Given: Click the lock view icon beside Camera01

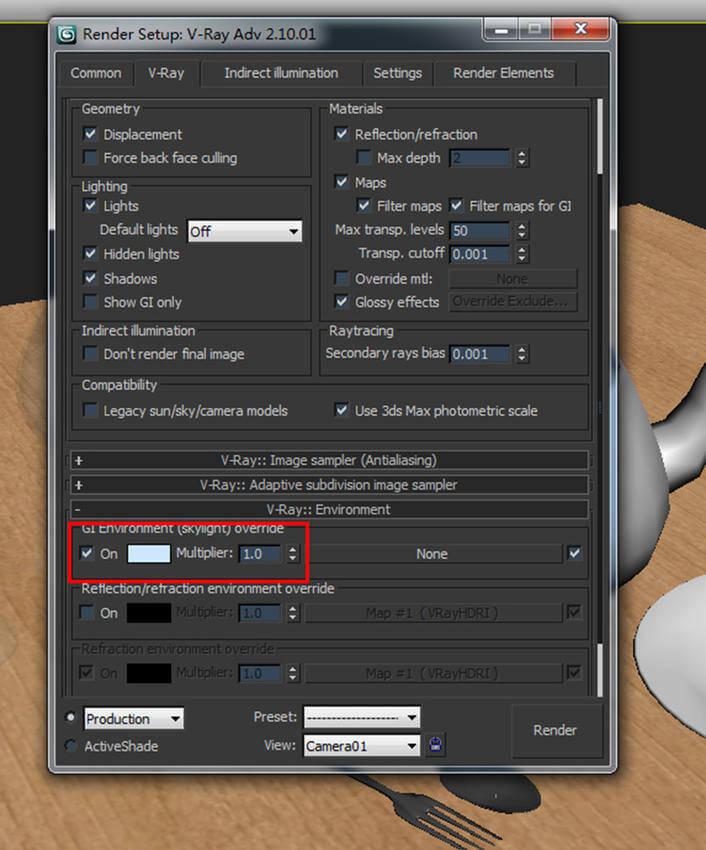Looking at the screenshot, I should [435, 745].
